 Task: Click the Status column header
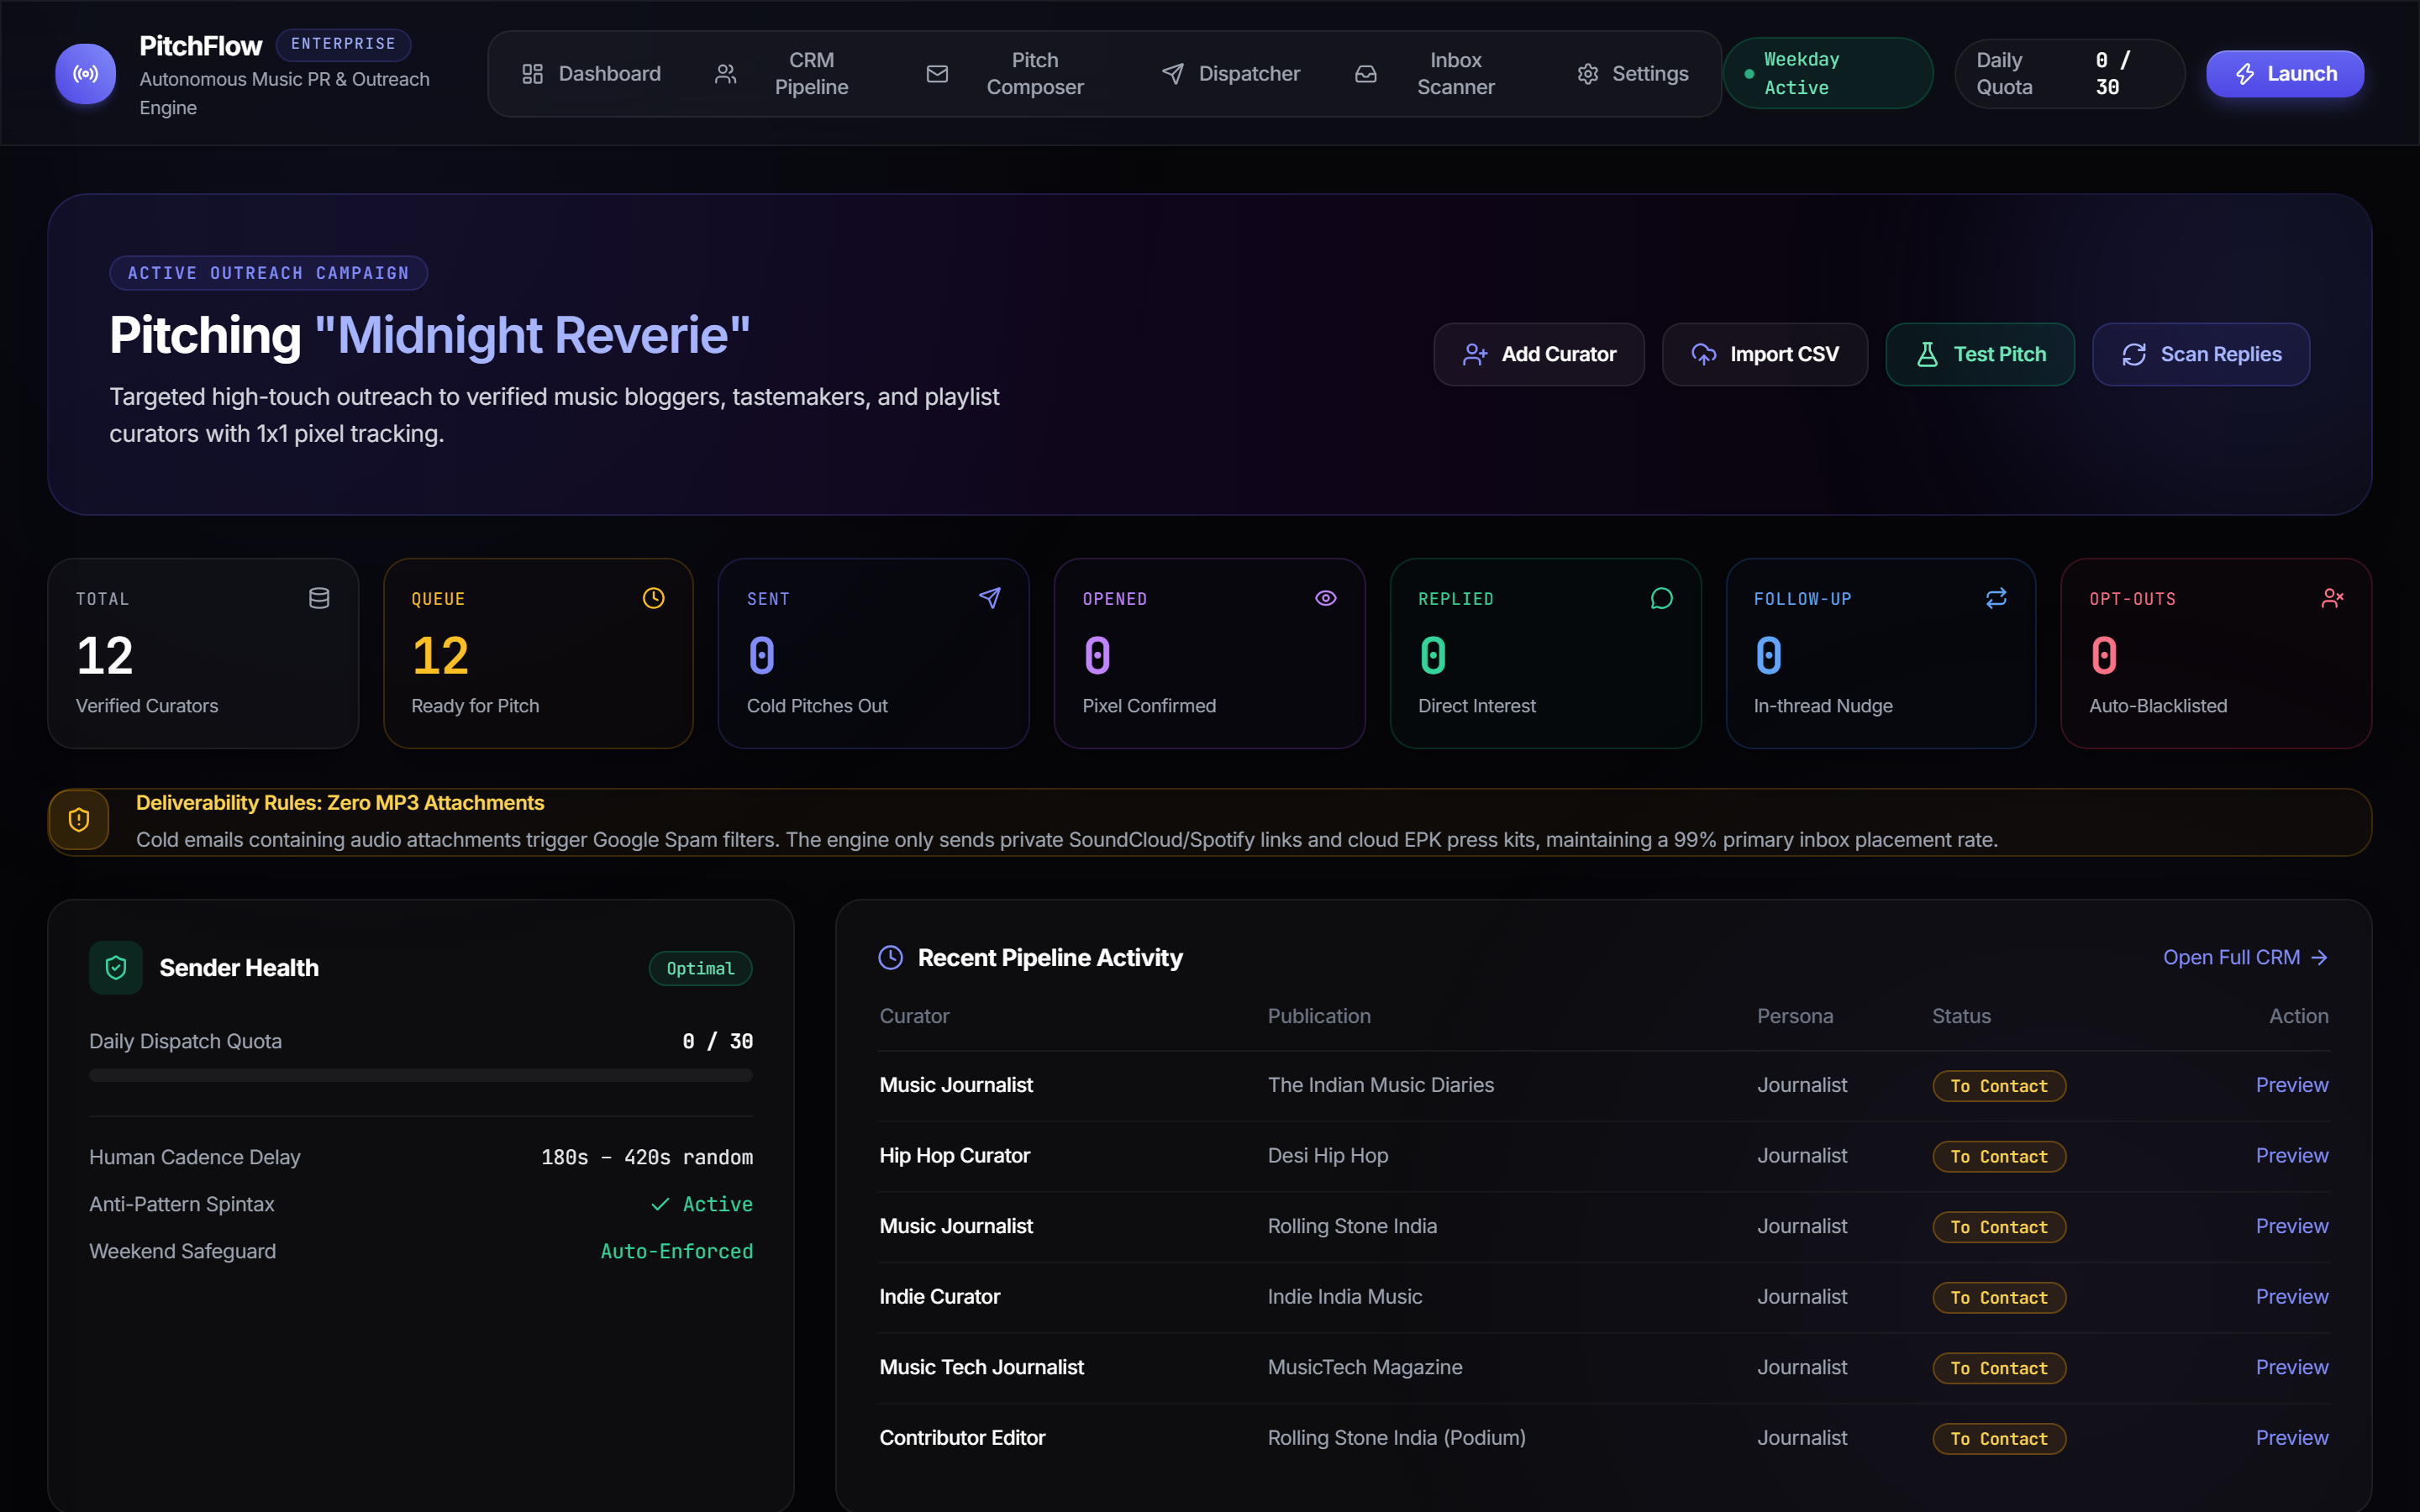[x=1961, y=1016]
